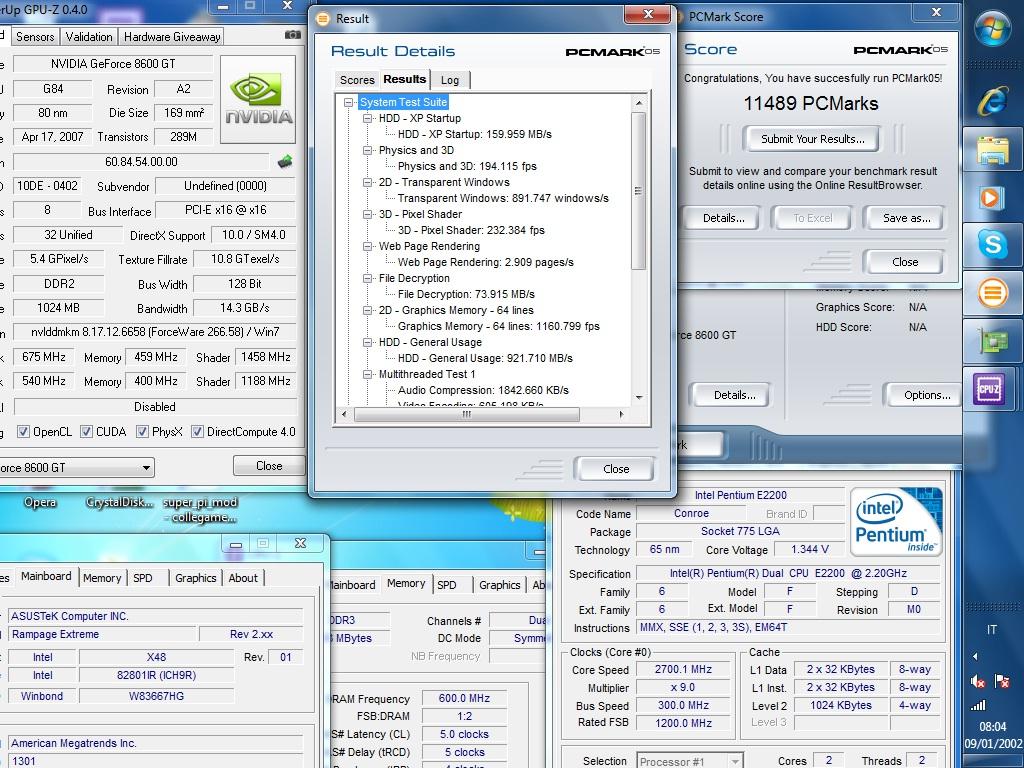Open the super_pi_mod desktop shortcut
This screenshot has width=1024, height=768.
[200, 509]
